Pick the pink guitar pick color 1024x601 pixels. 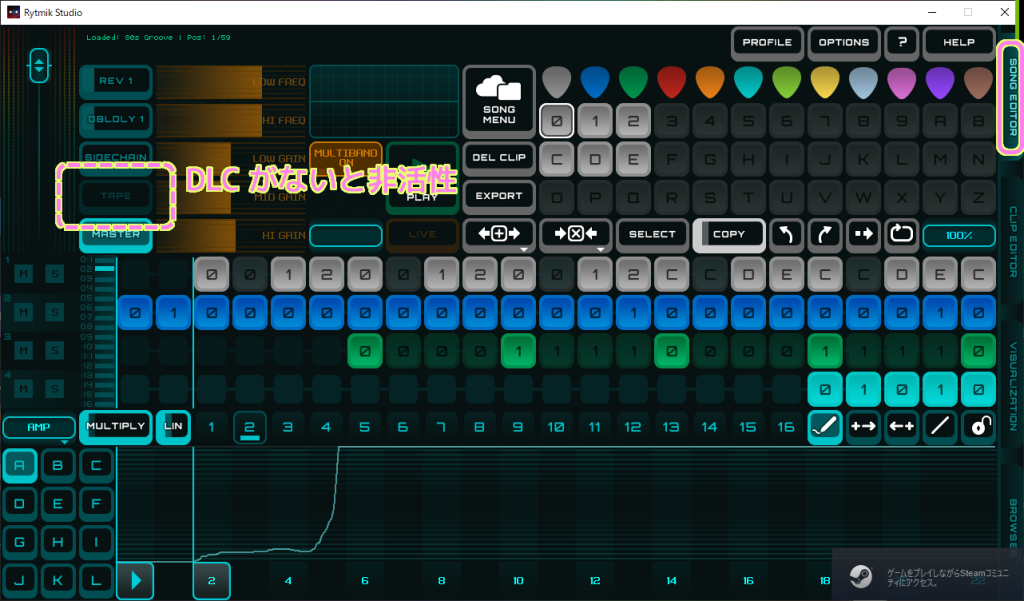[902, 82]
